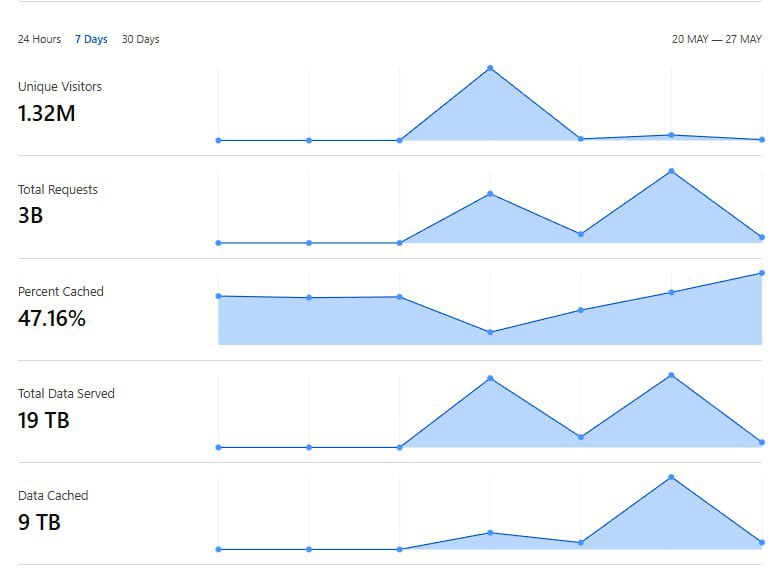This screenshot has height=569, width=780.
Task: Click the first peak in Total Data Served
Action: point(490,378)
